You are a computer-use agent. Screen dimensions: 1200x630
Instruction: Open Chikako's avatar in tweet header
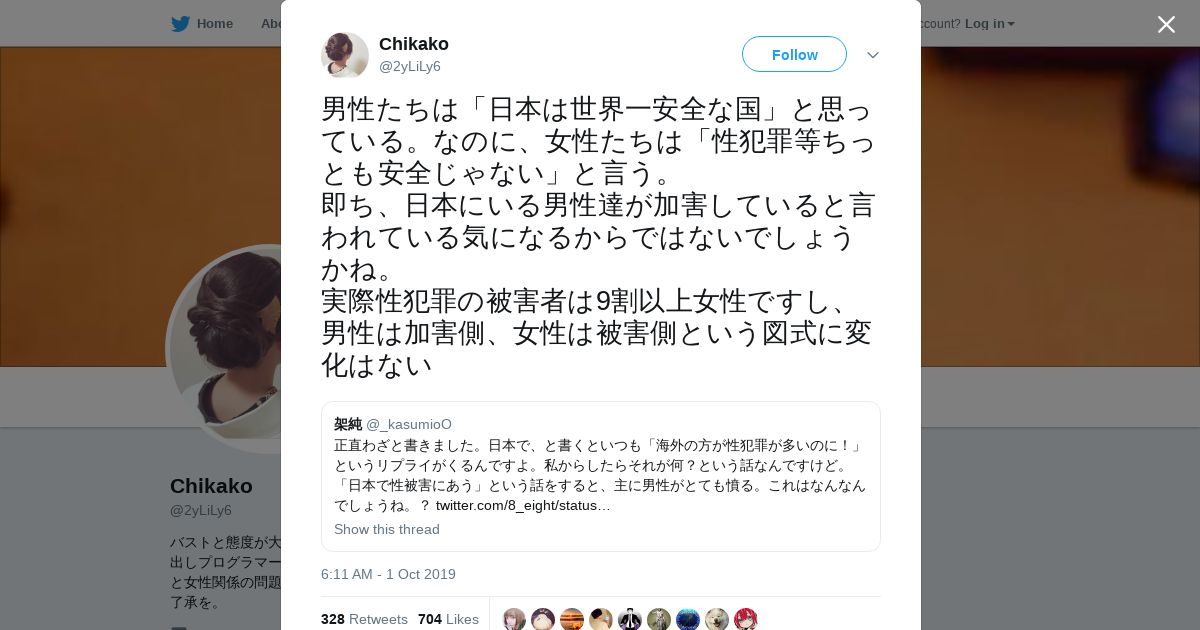(x=345, y=55)
